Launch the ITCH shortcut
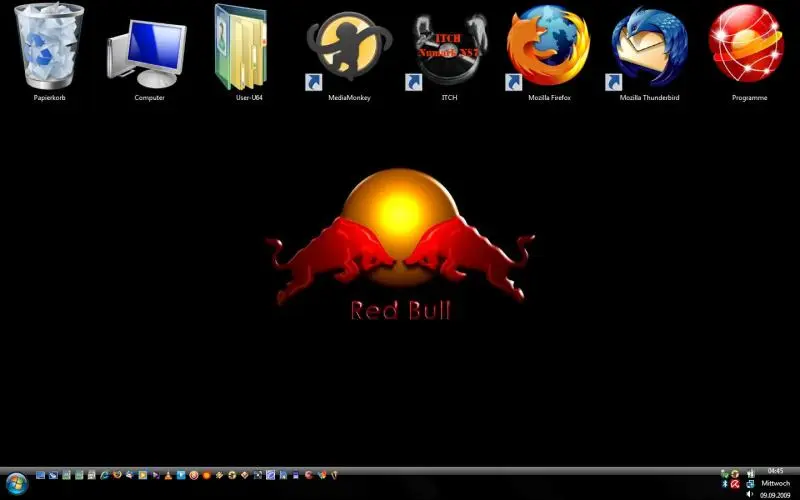The width and height of the screenshot is (800, 500). (x=449, y=50)
